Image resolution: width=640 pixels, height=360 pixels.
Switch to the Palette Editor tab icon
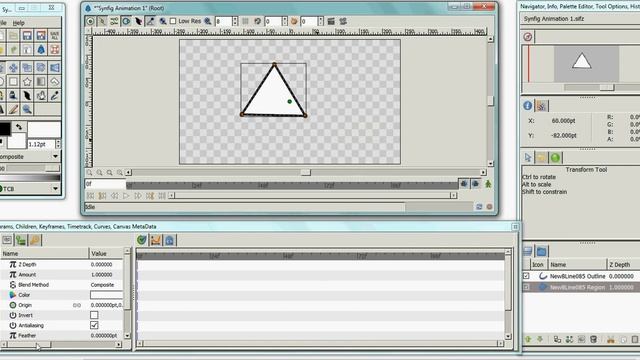pyautogui.click(x=542, y=106)
